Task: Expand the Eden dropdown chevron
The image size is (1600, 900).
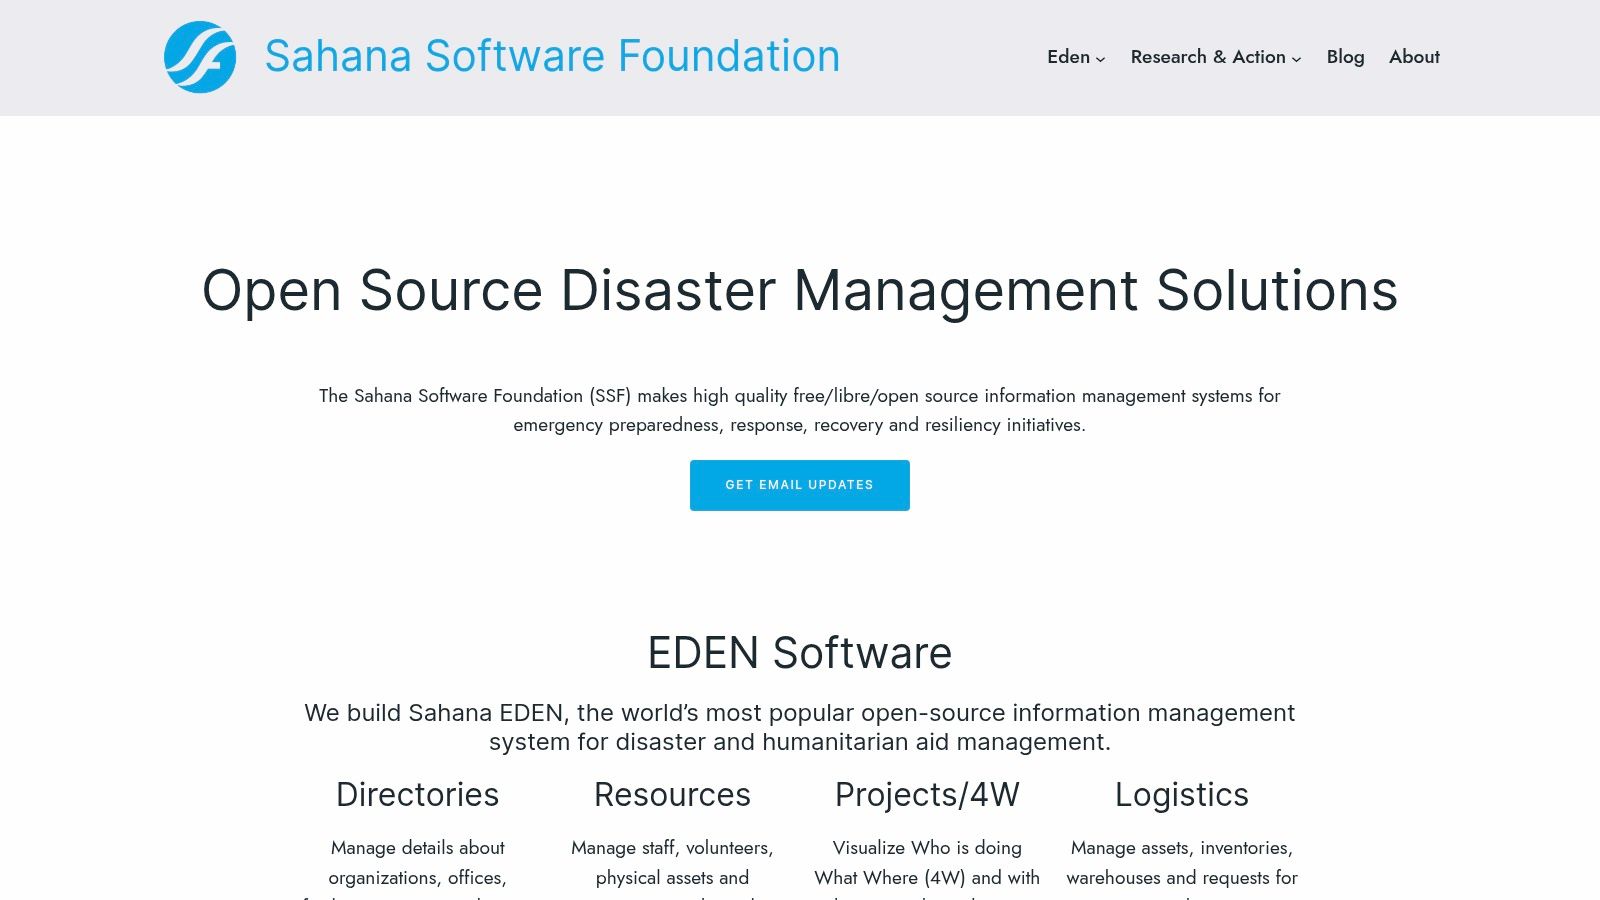Action: click(1100, 59)
